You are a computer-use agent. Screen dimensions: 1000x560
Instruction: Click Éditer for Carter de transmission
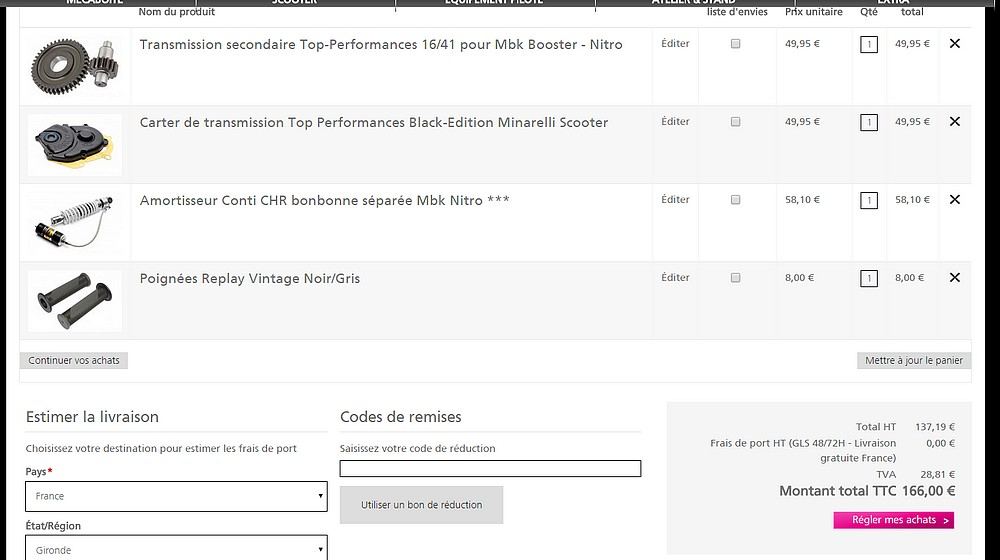[675, 121]
